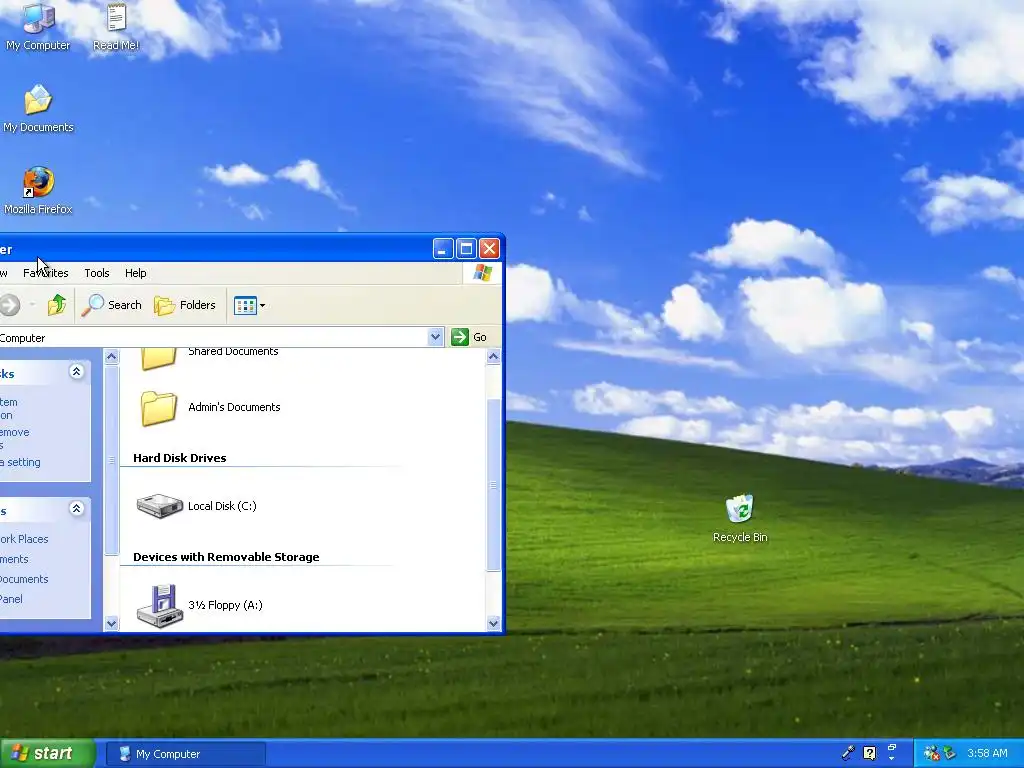Open the Search pane from the toolbar
Viewport: 1024px width, 768px height.
pyautogui.click(x=111, y=305)
